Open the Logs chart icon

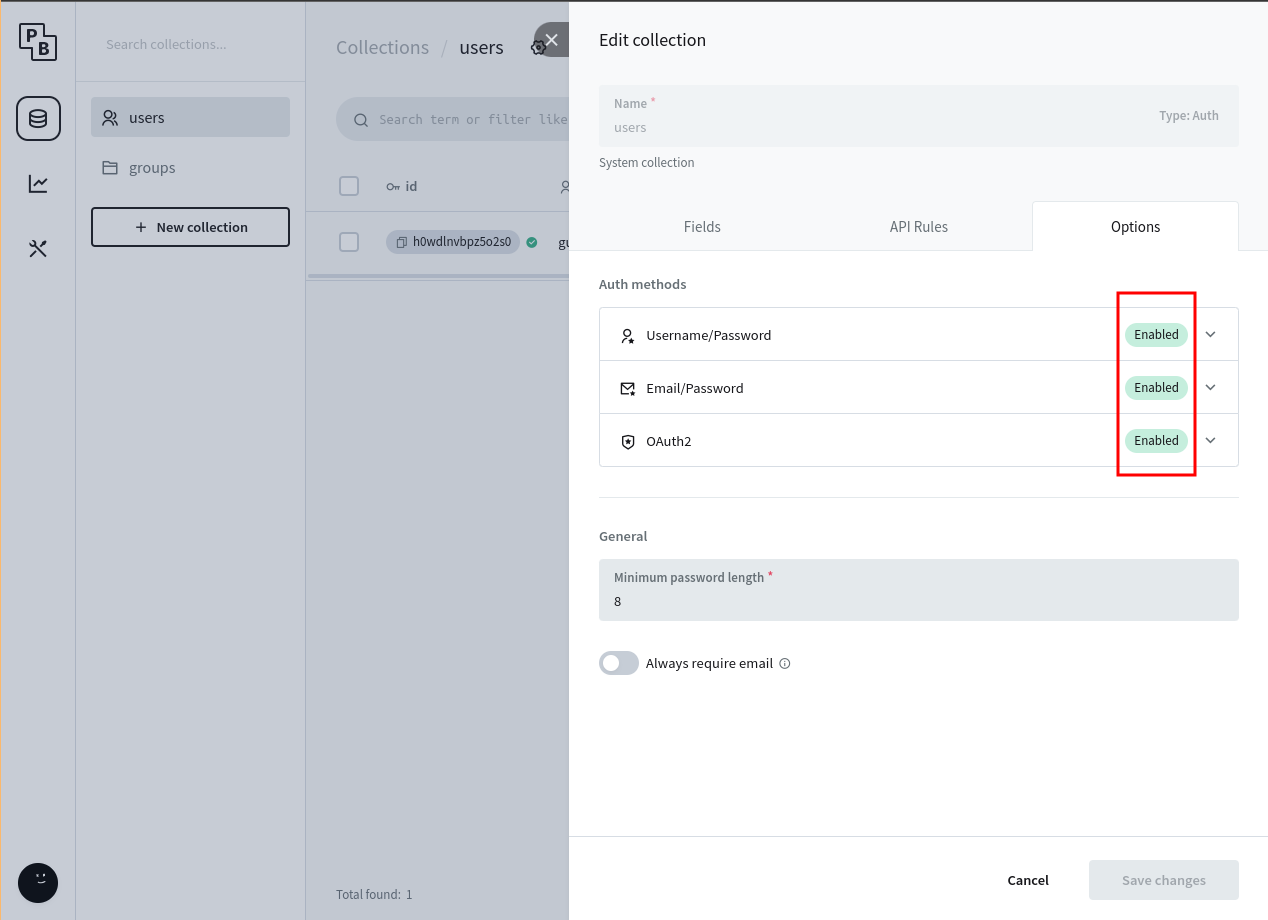pyautogui.click(x=38, y=183)
